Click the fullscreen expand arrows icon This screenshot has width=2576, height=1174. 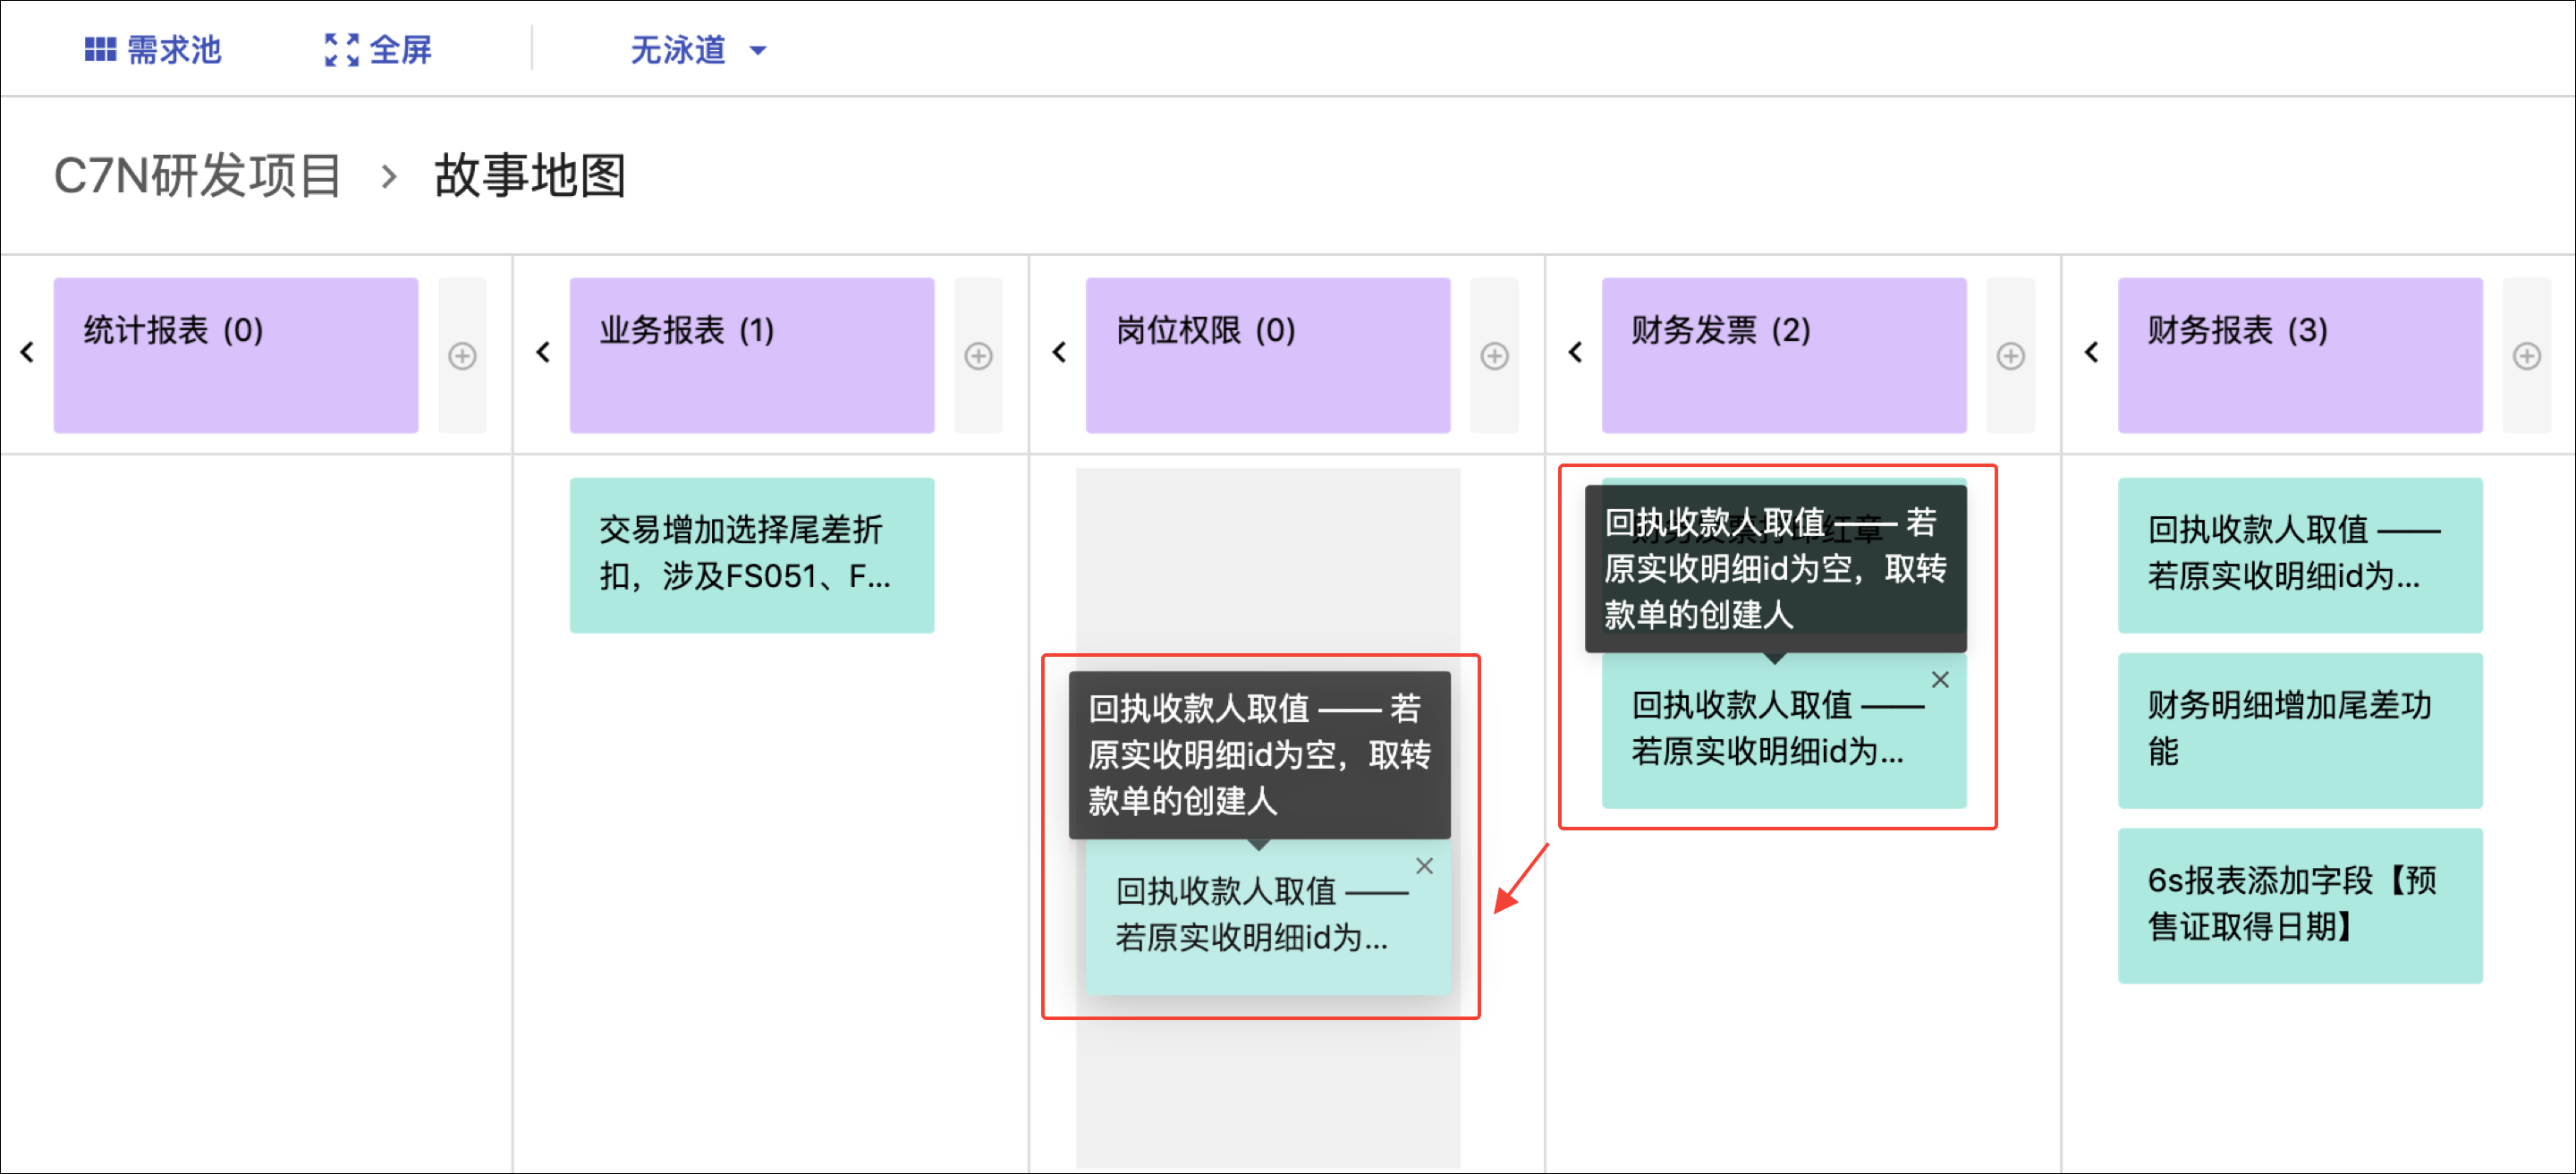click(341, 49)
